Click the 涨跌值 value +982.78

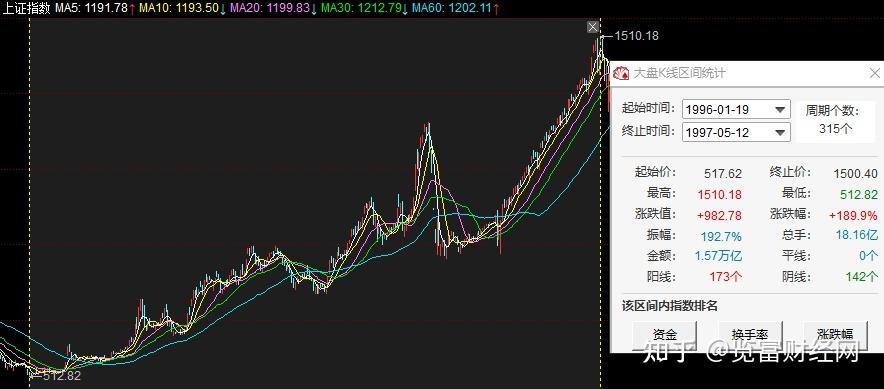(719, 215)
